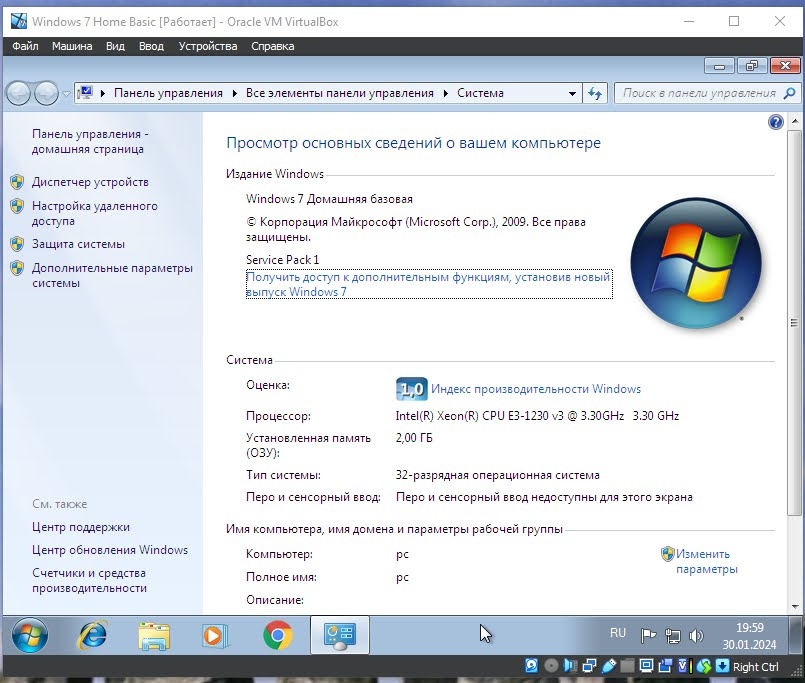Click the Action Center flag tray icon
This screenshot has width=805, height=683.
[x=648, y=636]
